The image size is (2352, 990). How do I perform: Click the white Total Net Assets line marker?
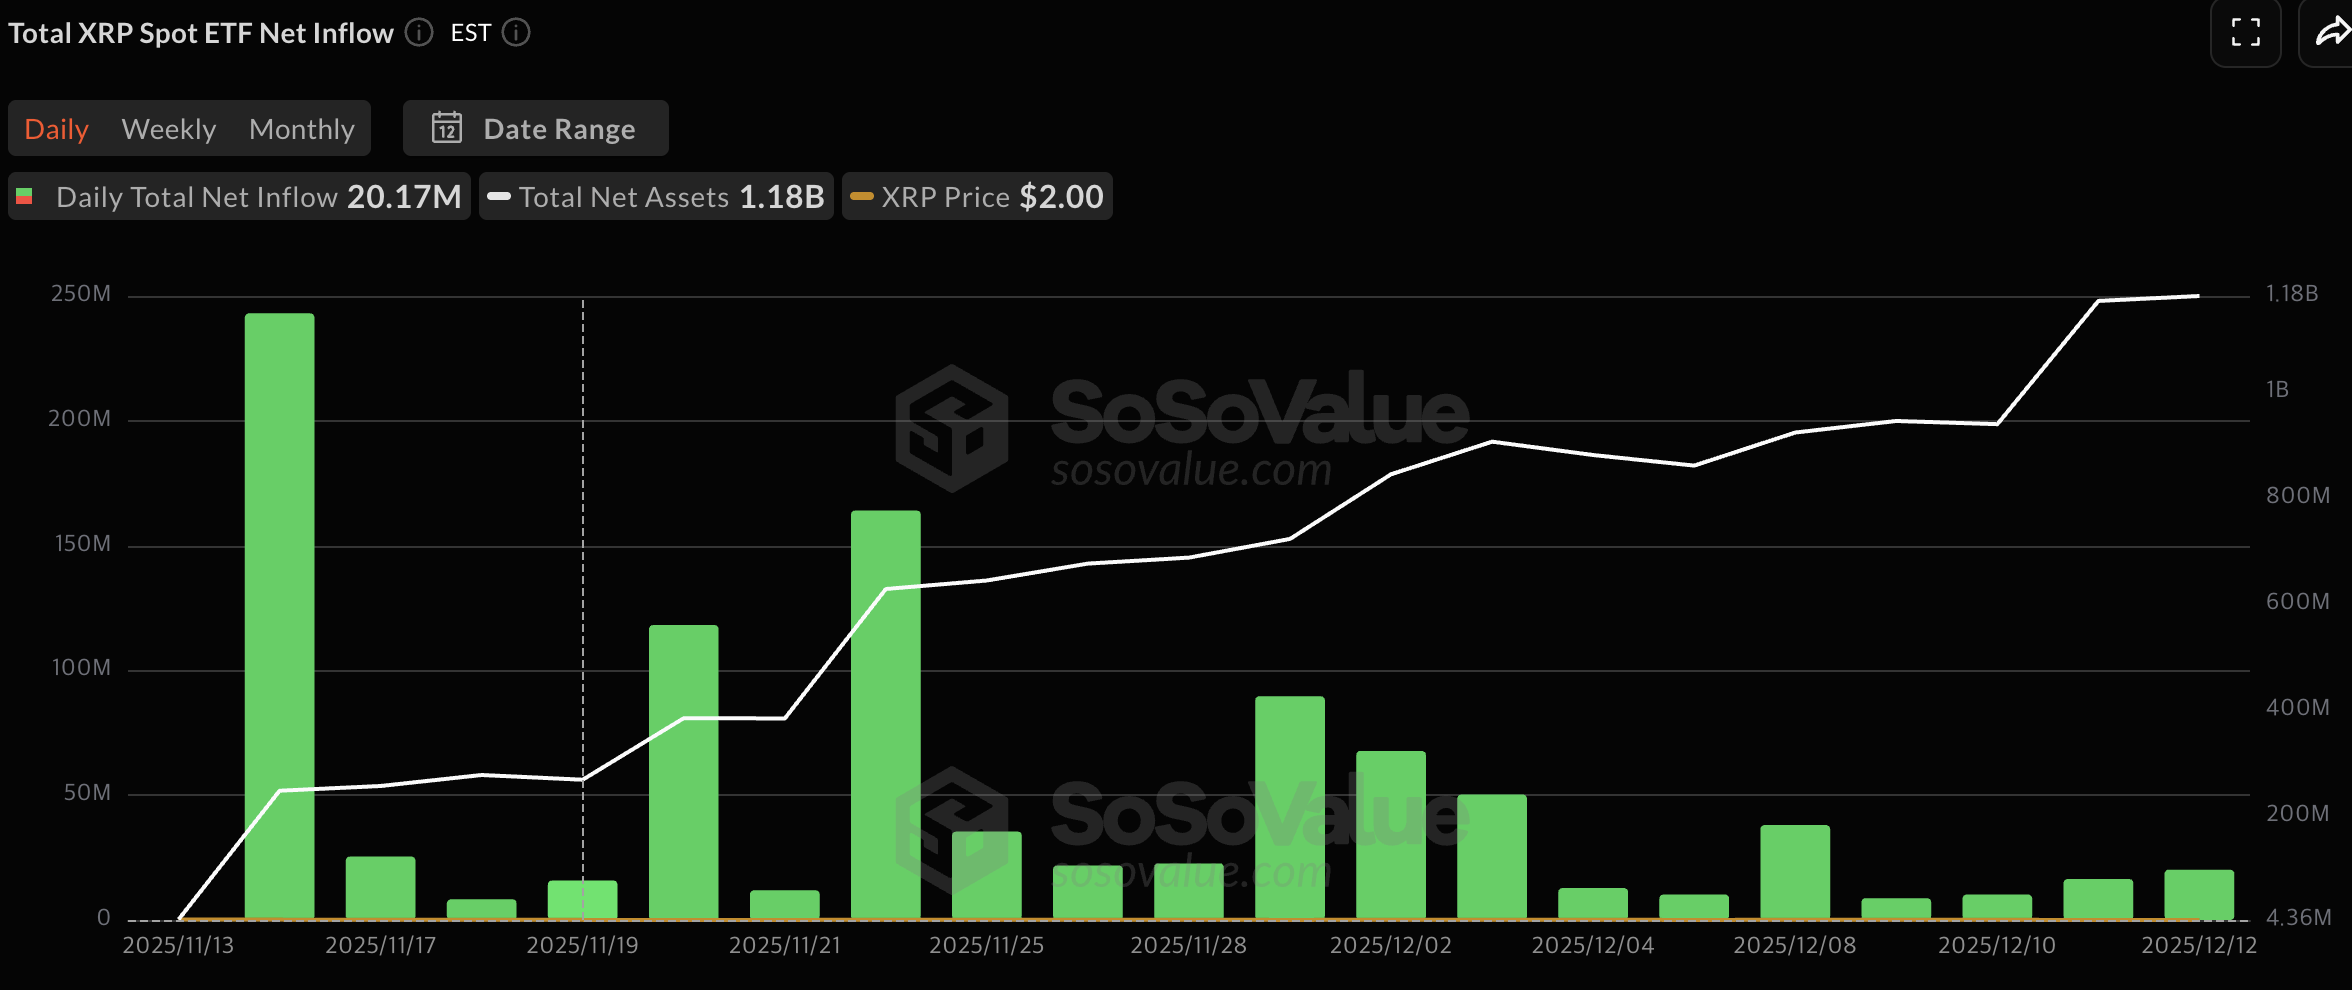click(x=499, y=197)
